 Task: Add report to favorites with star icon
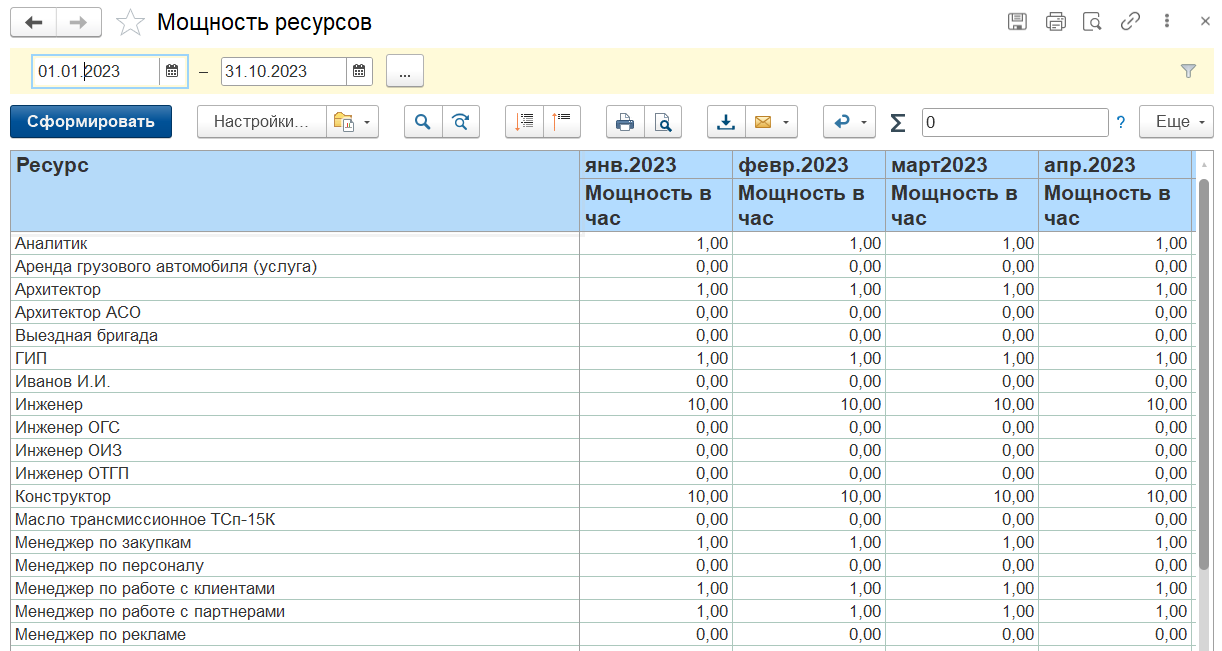pos(130,22)
